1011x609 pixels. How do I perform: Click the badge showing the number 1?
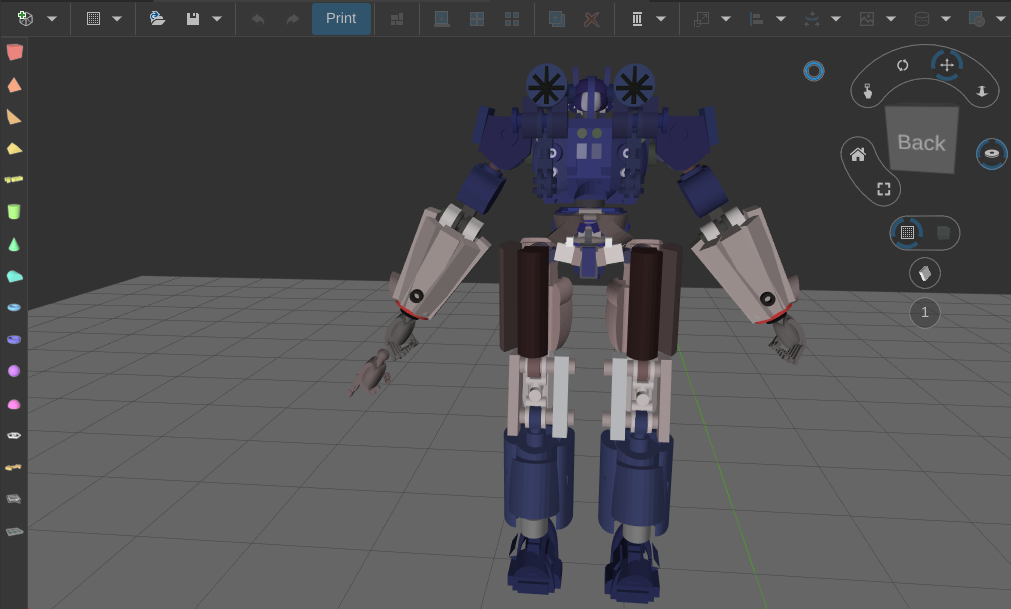(x=924, y=312)
